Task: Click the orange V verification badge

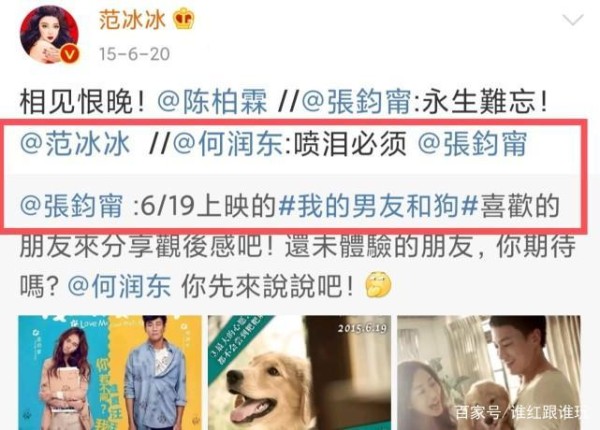Action: pyautogui.click(x=69, y=55)
